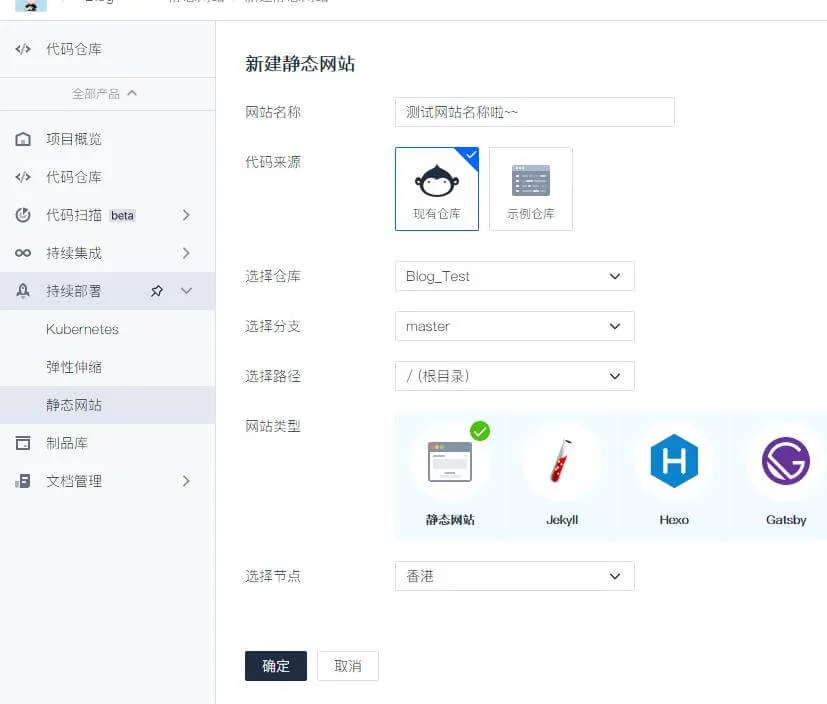Screen dimensions: 827x704
Task: Click the document management icon
Action: pos(23,481)
